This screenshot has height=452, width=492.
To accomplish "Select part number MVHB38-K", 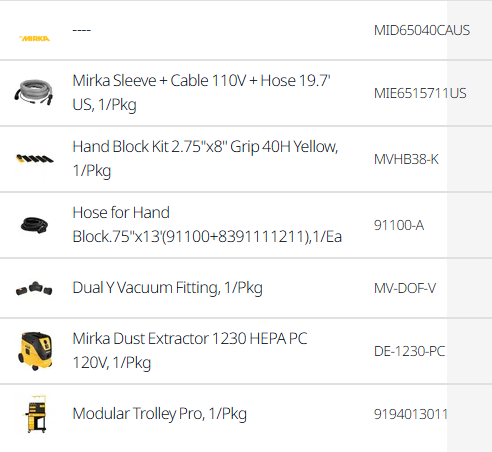I will point(406,159).
